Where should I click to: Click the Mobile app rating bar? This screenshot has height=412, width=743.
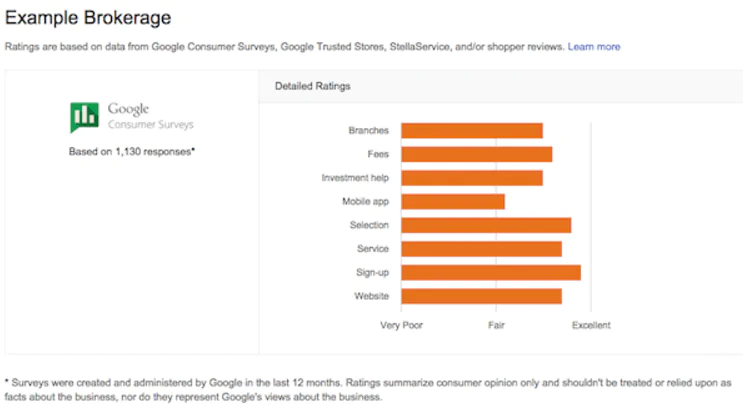[x=452, y=202]
